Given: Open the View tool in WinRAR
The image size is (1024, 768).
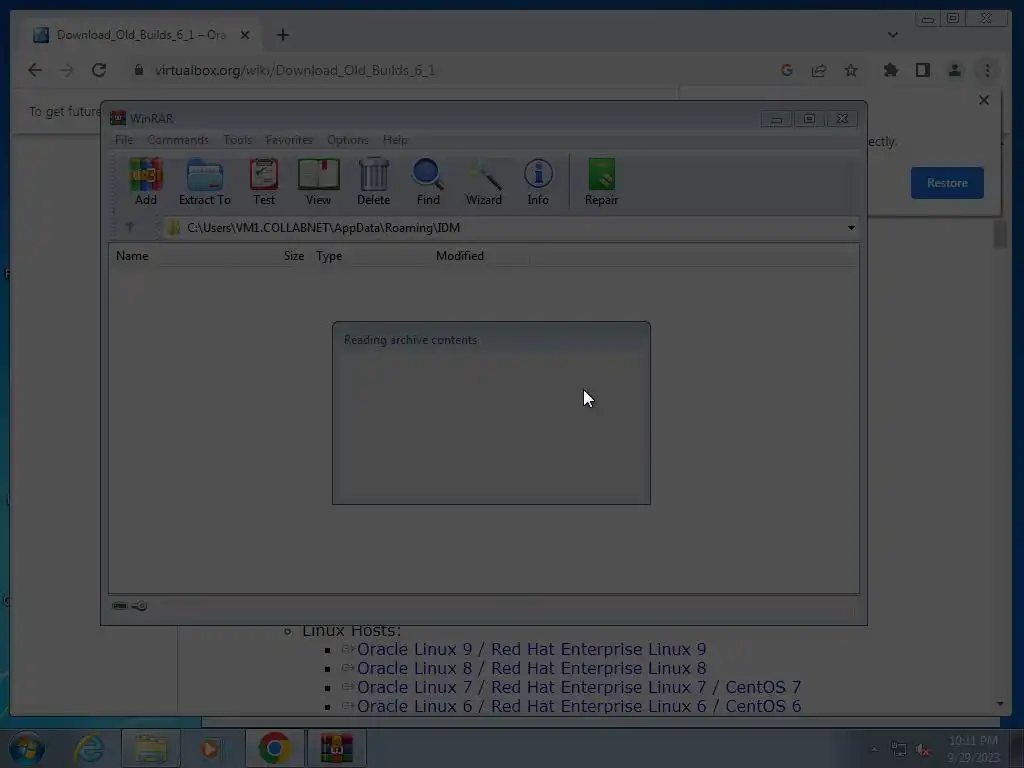Looking at the screenshot, I should [x=318, y=182].
